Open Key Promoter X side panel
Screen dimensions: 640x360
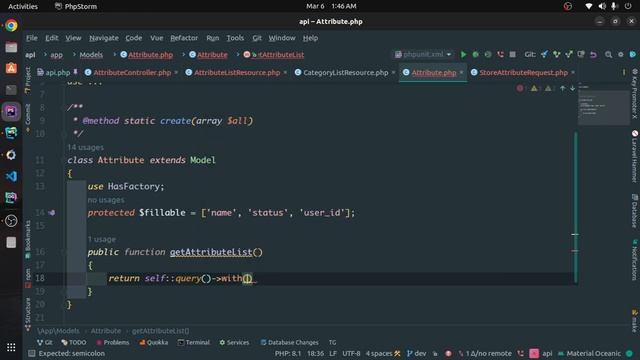[635, 93]
